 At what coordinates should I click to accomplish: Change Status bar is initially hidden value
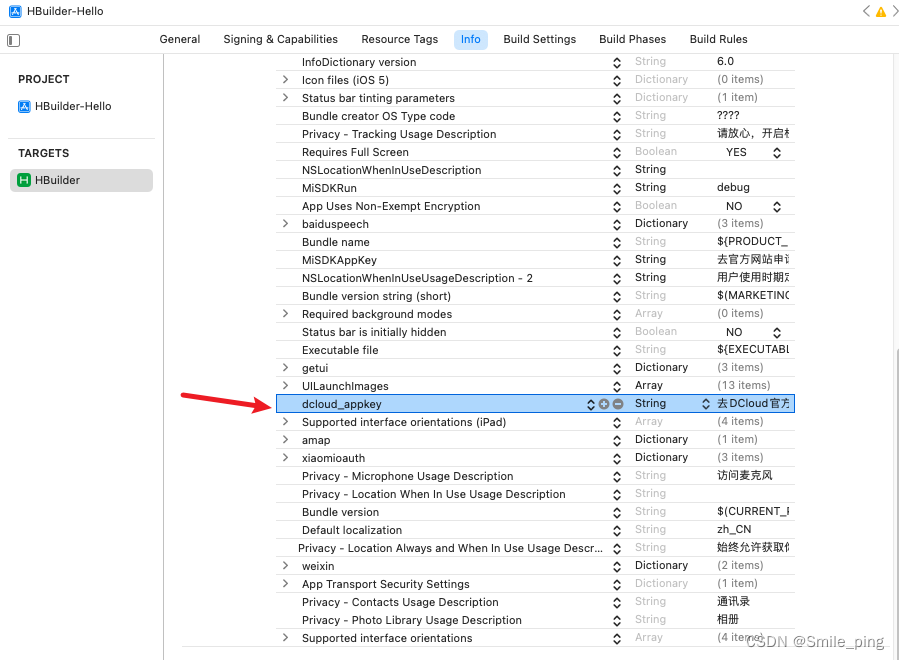[x=777, y=333]
